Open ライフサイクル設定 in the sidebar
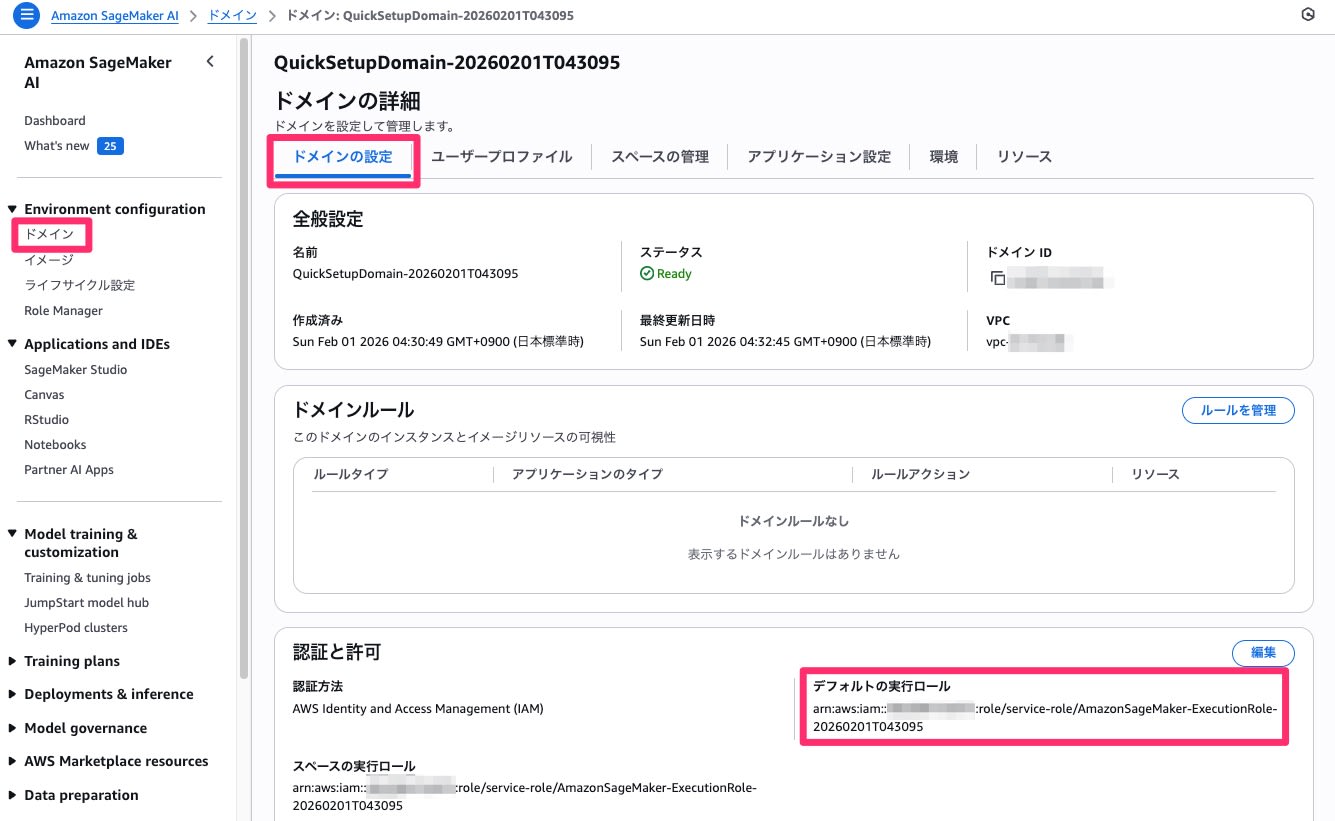The height and width of the screenshot is (821, 1335). point(80,285)
